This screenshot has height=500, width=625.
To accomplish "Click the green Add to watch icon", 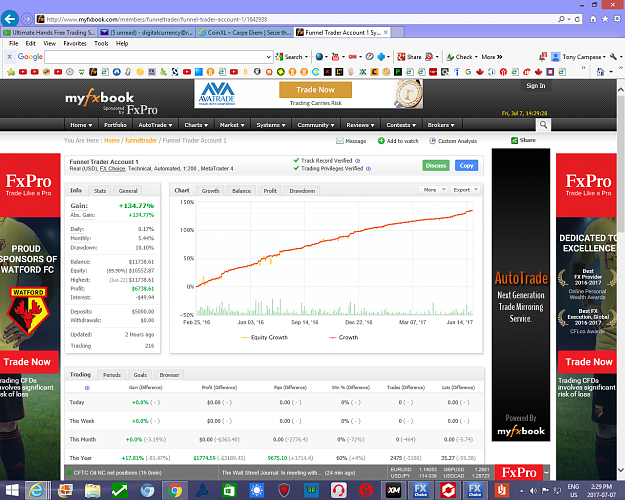I will click(x=381, y=141).
